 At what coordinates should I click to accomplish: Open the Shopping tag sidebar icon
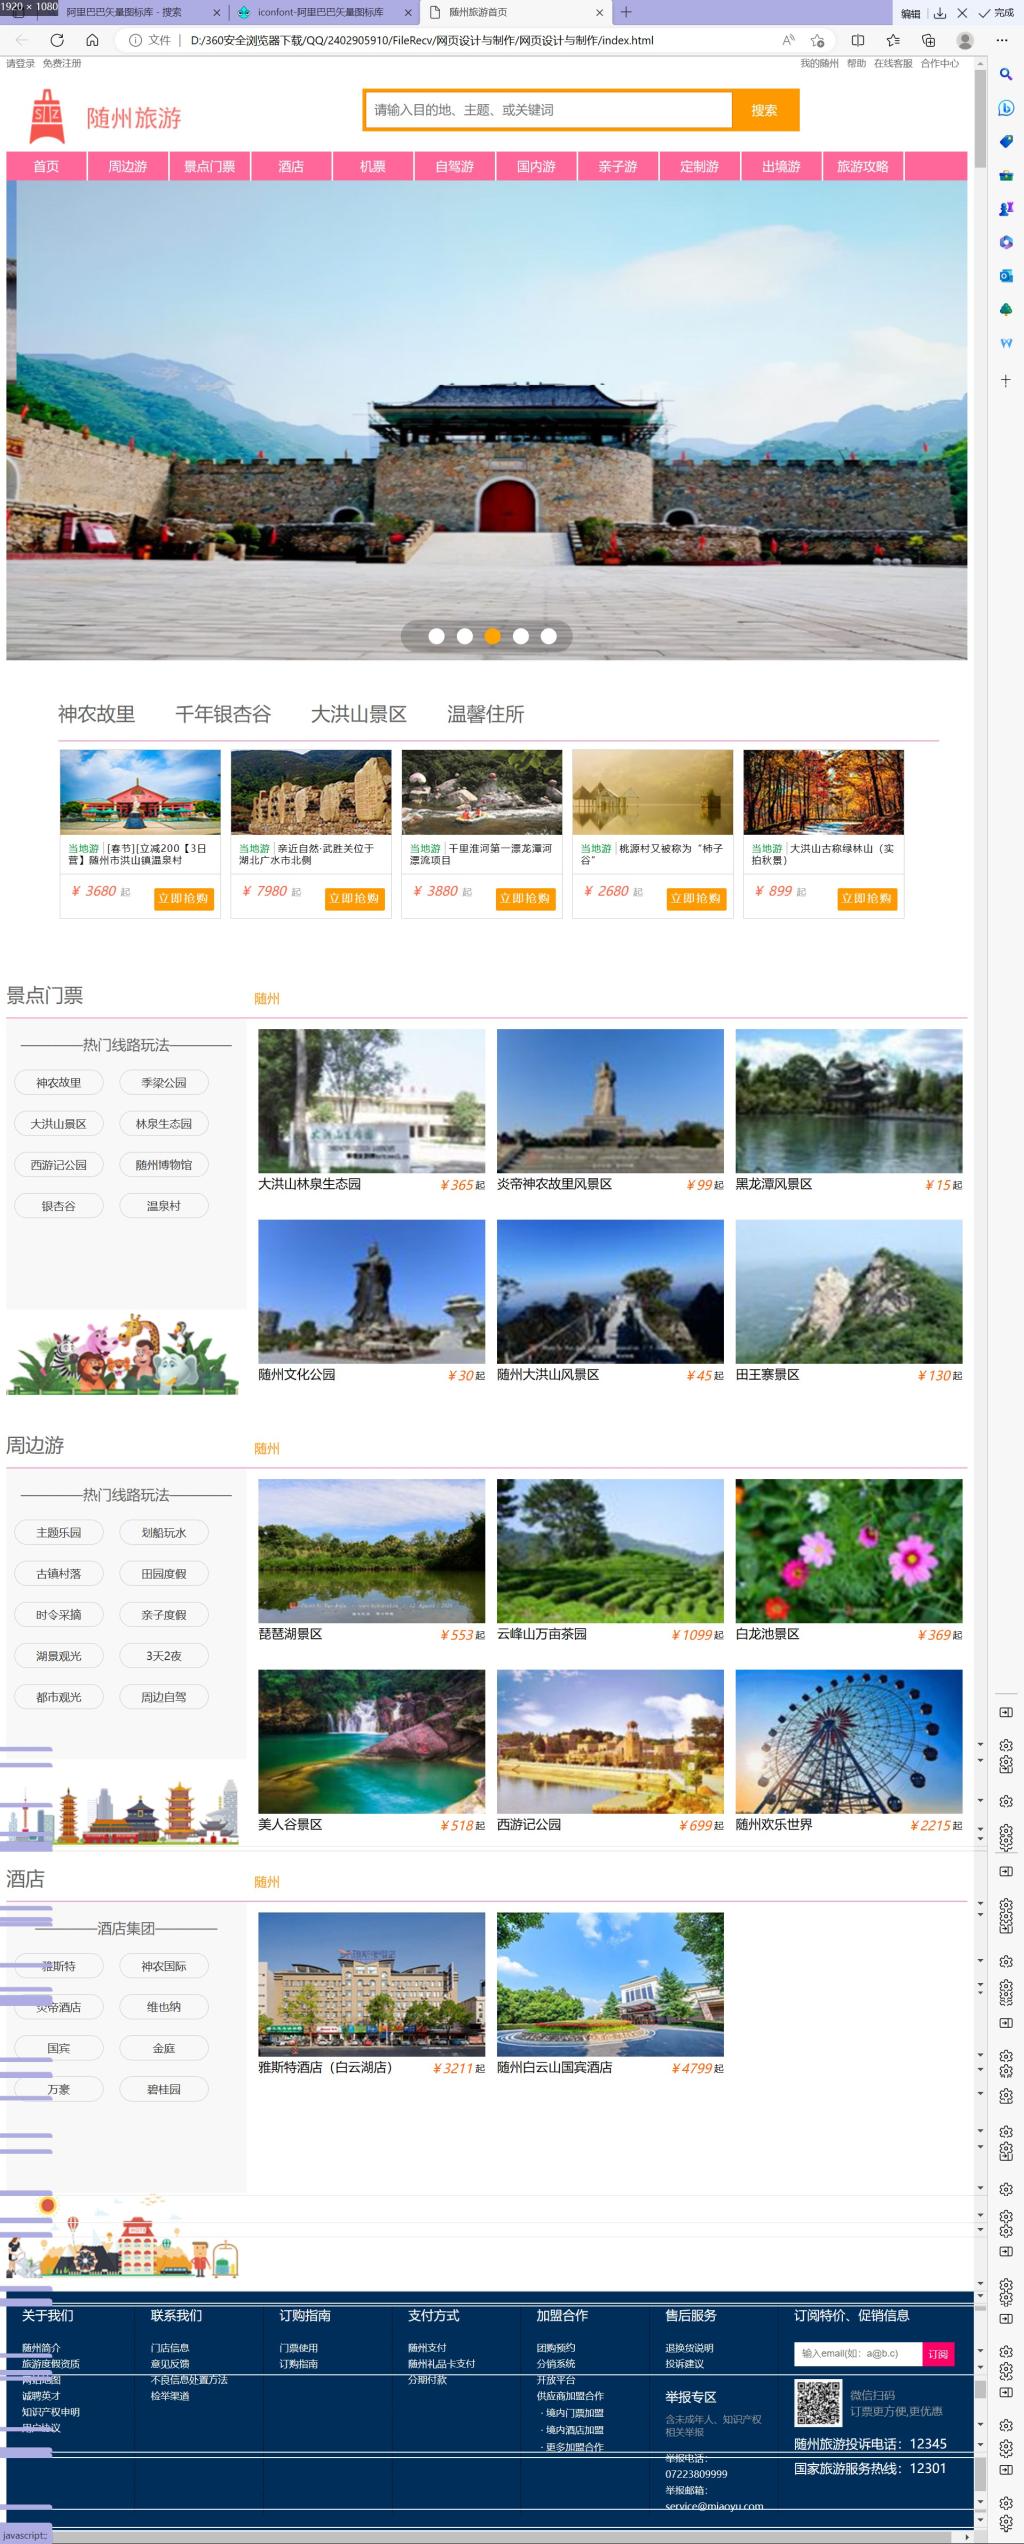coord(1005,141)
